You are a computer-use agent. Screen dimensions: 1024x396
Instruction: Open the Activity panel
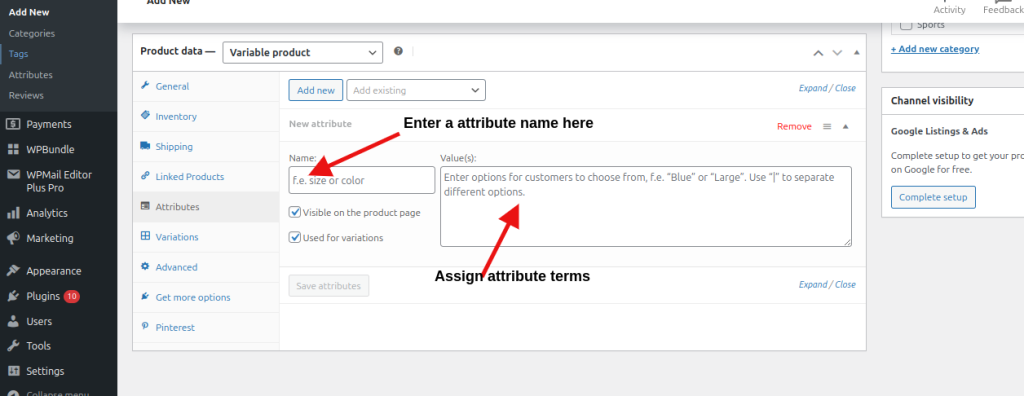pos(949,8)
